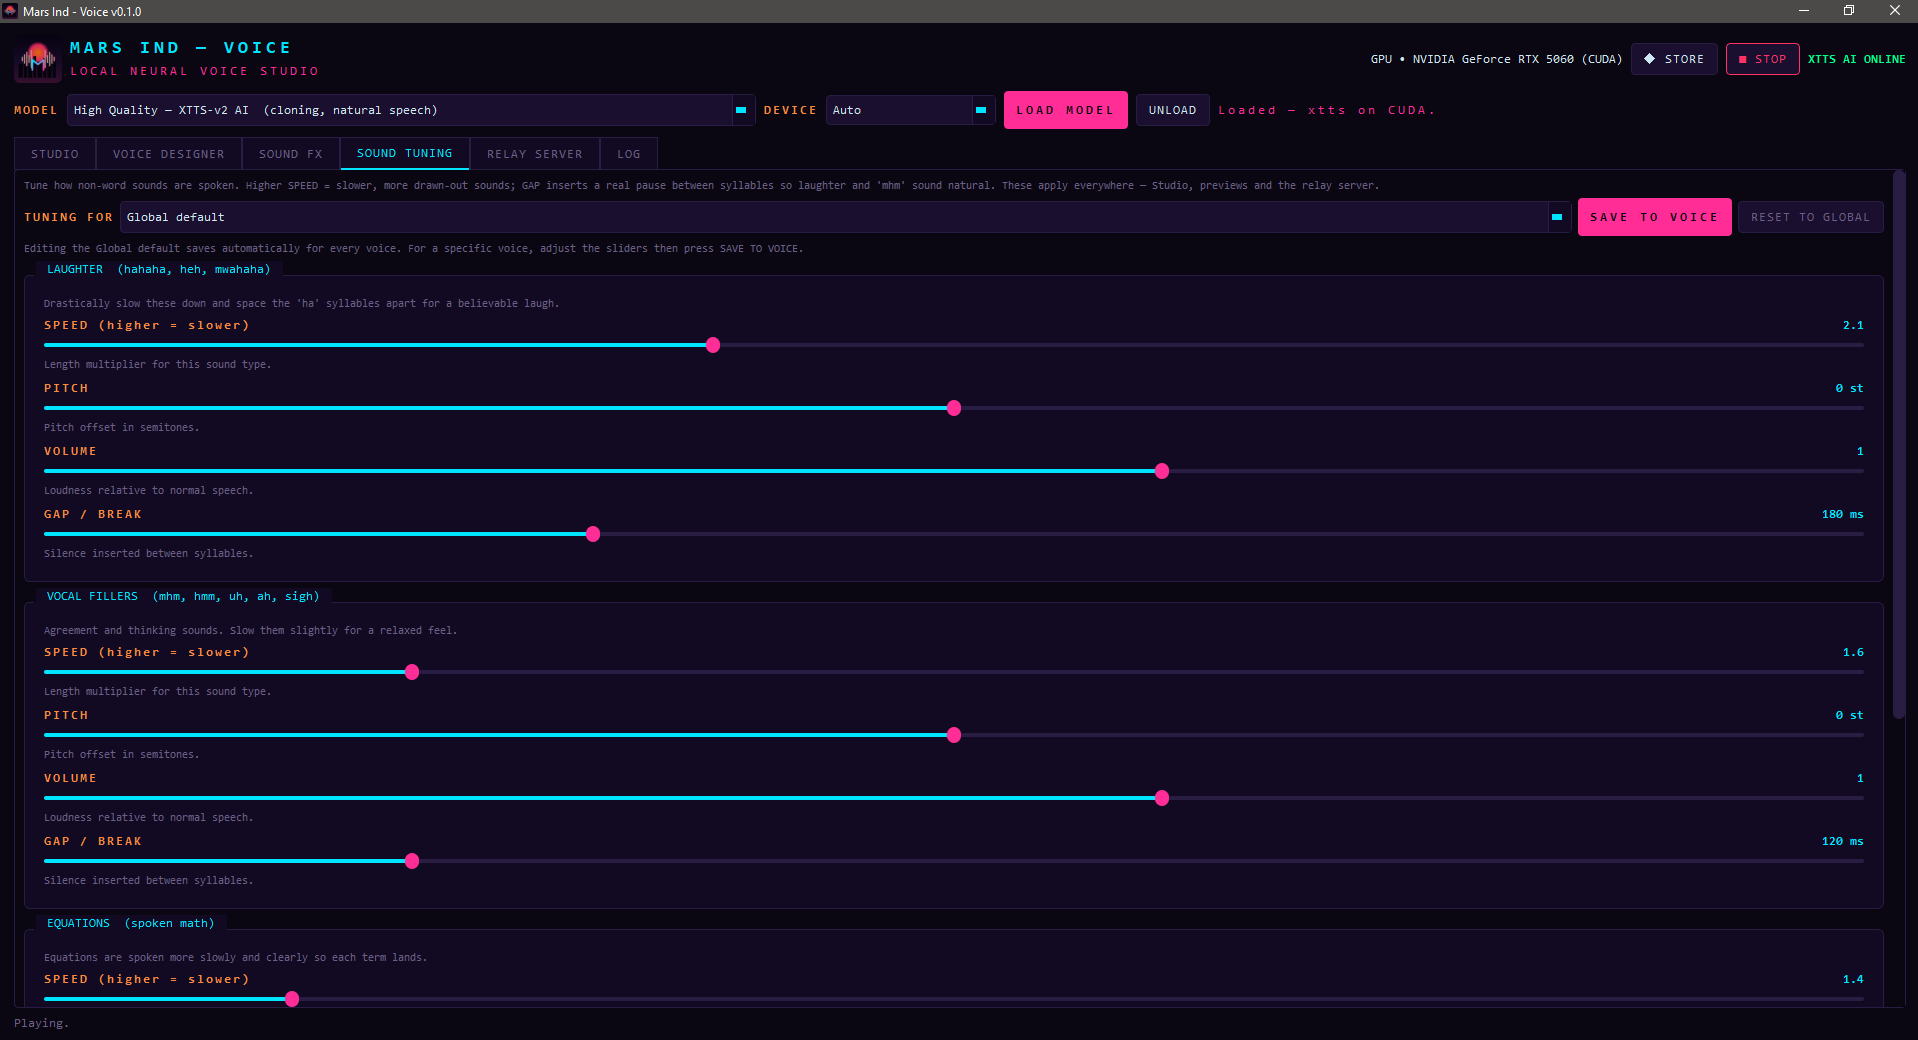Click the Vocal Fillers speed value 1.6
Viewport: 1918px width, 1040px height.
click(1853, 652)
